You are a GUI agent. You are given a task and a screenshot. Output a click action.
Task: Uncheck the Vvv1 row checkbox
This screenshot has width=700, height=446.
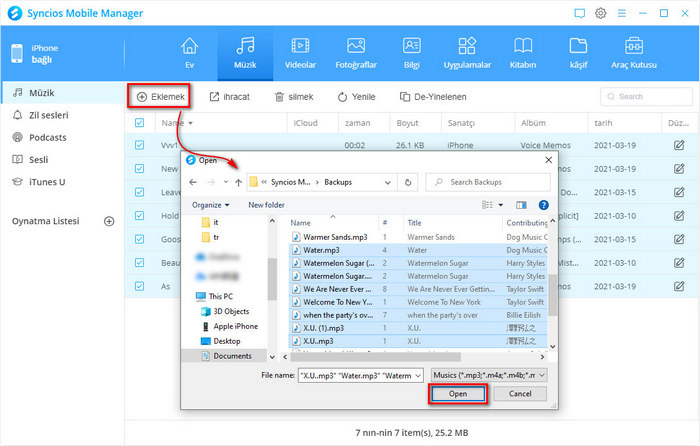tap(139, 145)
